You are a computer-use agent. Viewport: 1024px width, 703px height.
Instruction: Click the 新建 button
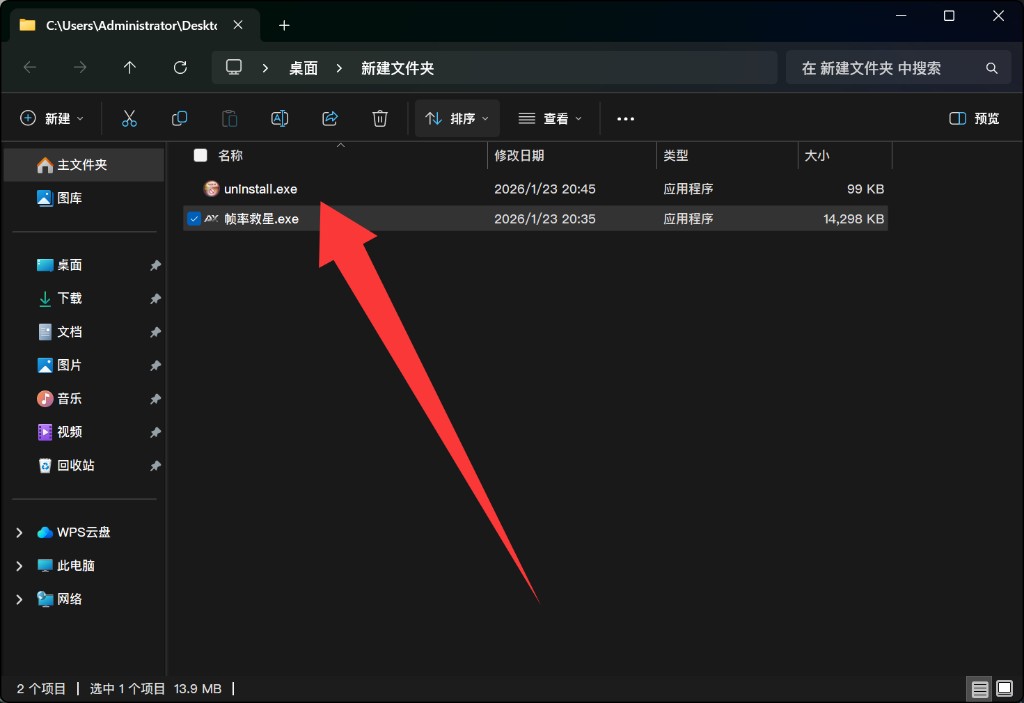click(52, 118)
